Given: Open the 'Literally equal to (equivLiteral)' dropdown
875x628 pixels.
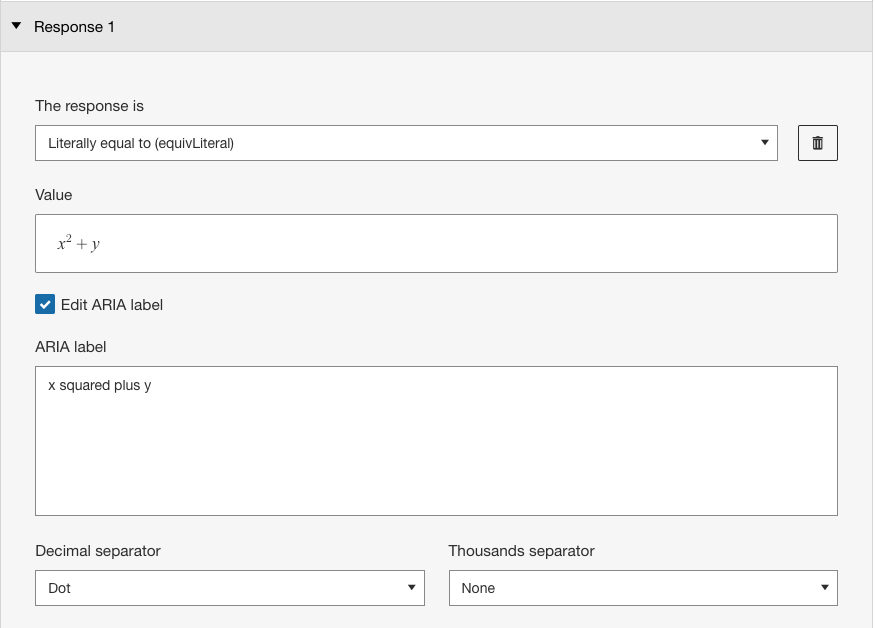Looking at the screenshot, I should pyautogui.click(x=406, y=143).
